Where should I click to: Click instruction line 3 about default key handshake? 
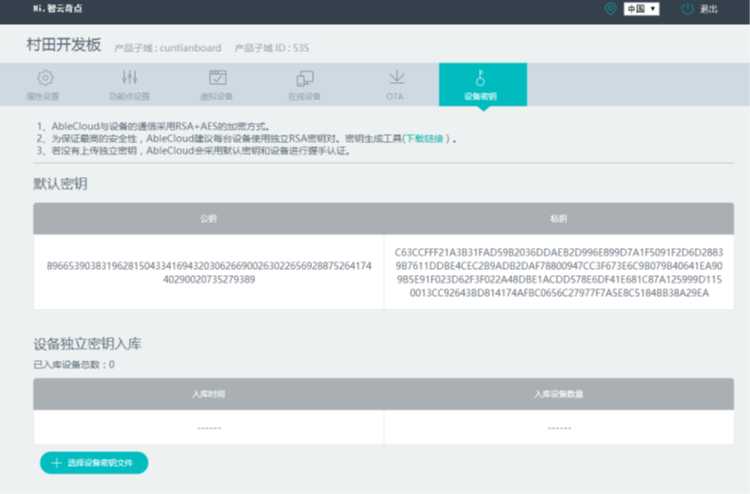pos(195,151)
